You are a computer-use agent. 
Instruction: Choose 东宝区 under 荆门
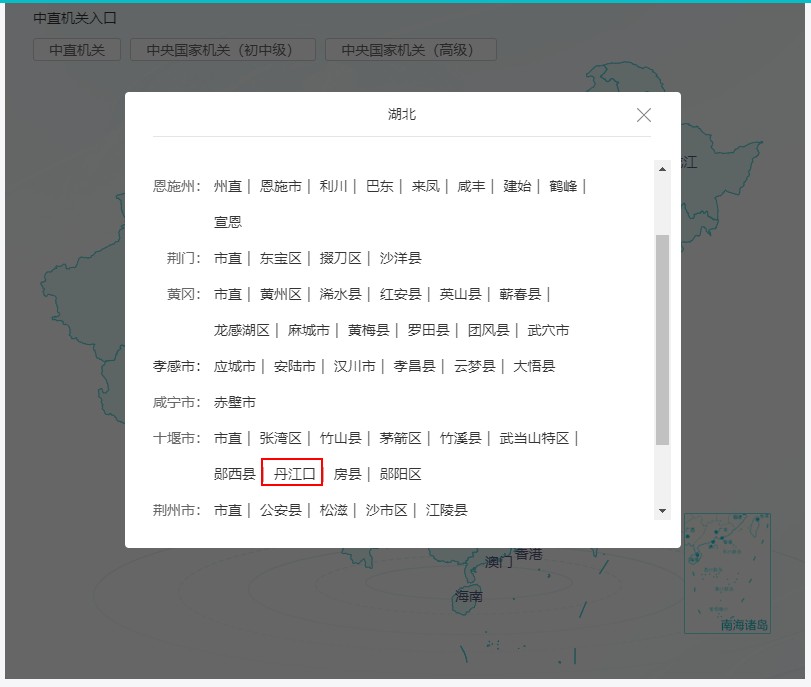pos(280,258)
